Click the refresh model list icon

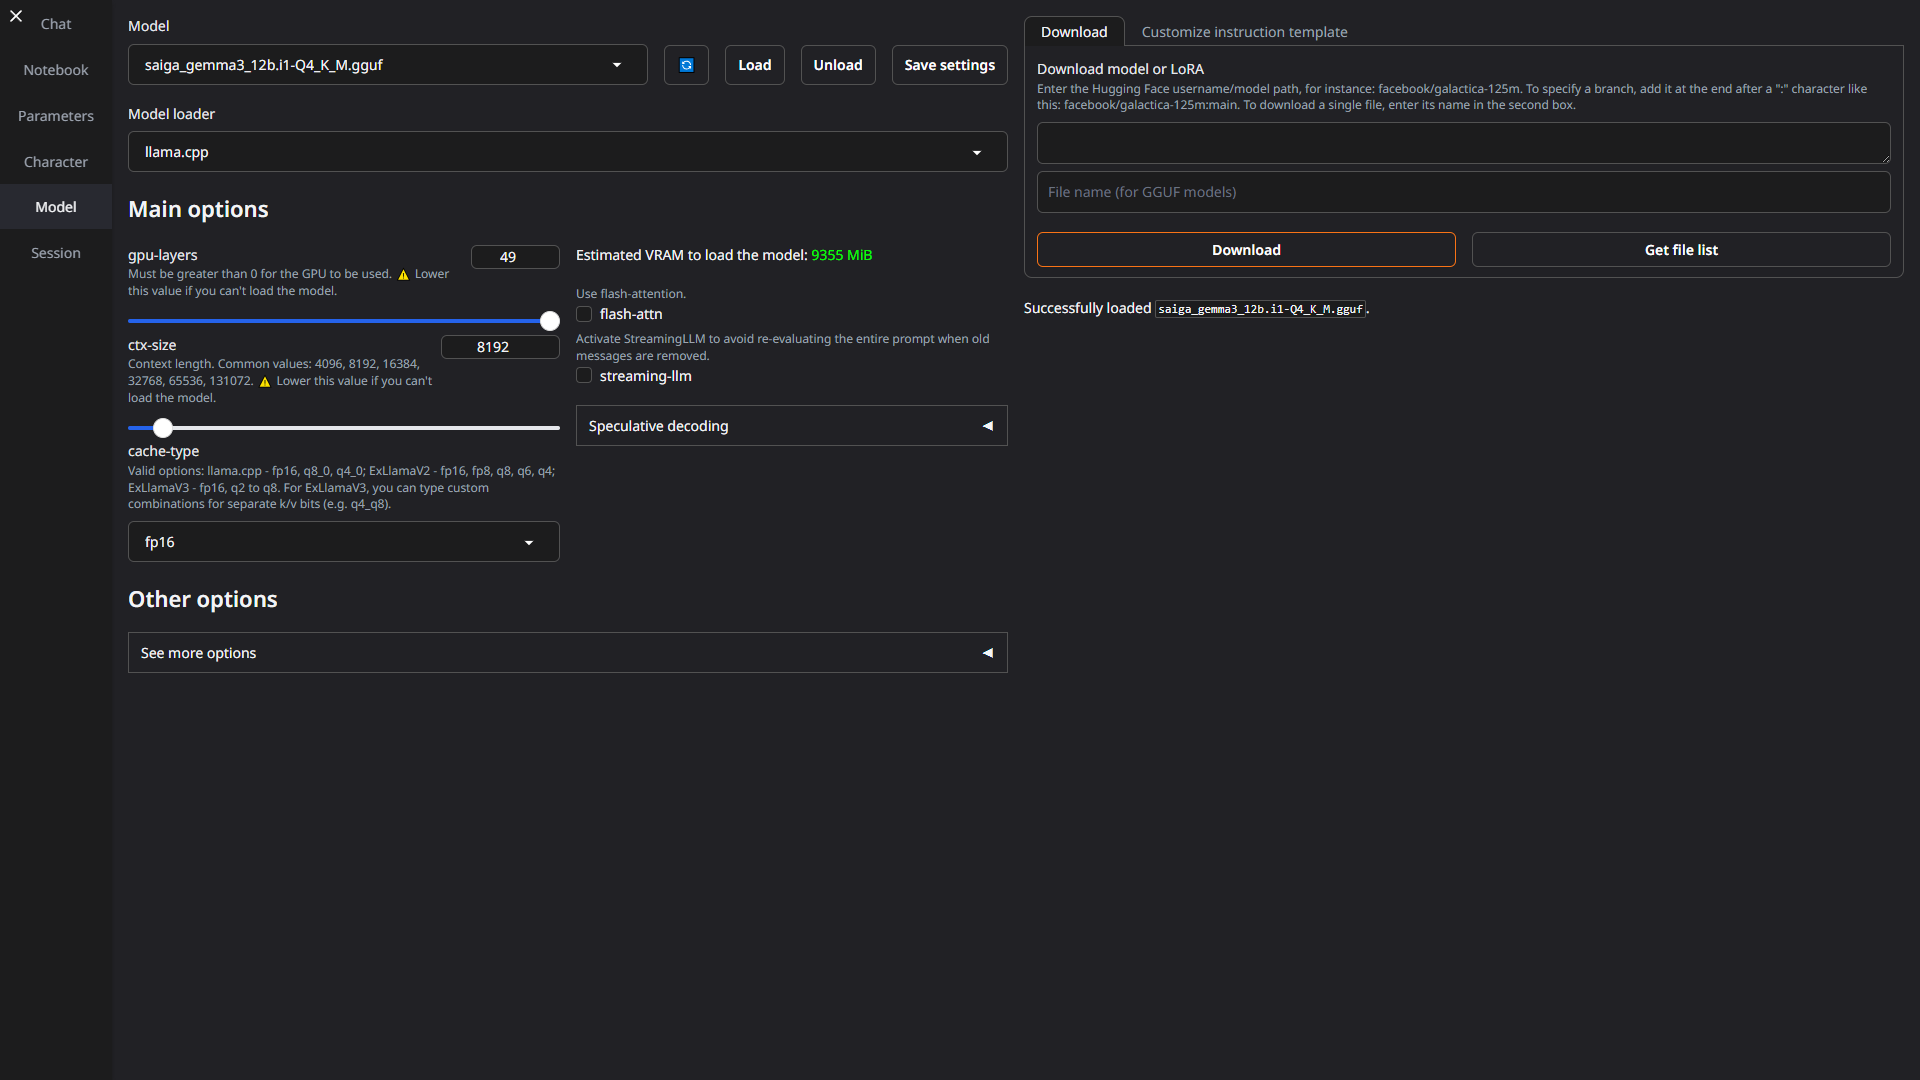coord(686,65)
